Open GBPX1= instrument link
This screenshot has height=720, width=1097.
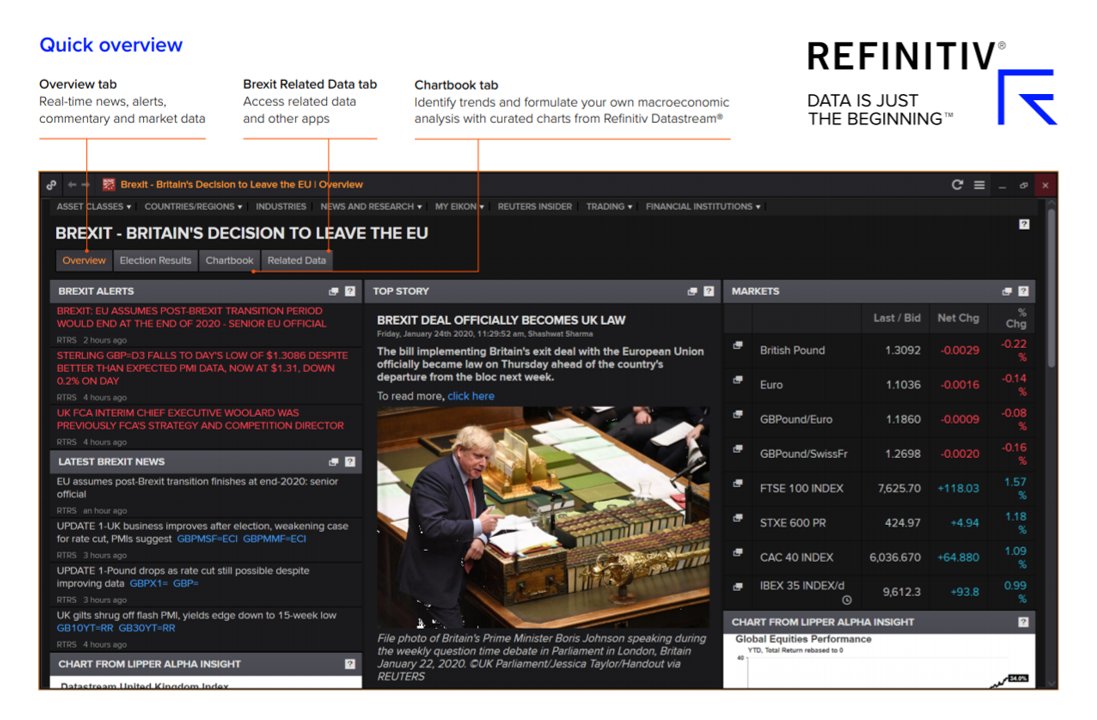pyautogui.click(x=147, y=584)
